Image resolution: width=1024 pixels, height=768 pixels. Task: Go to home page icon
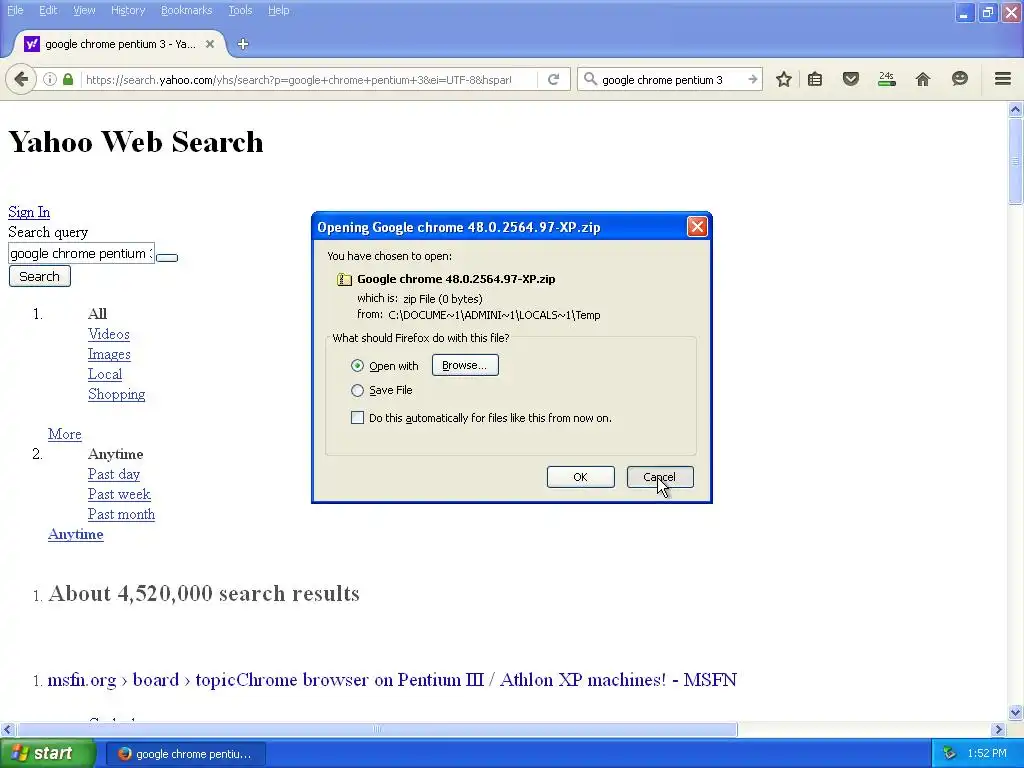923,80
